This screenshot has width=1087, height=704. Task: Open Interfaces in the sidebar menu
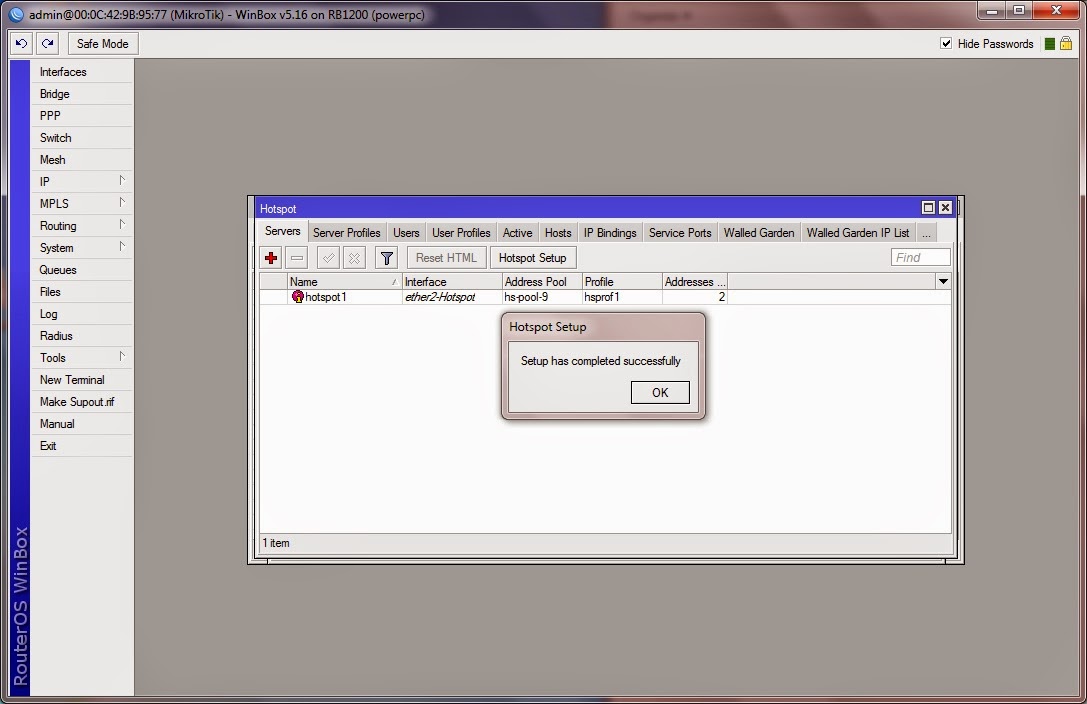coord(82,72)
